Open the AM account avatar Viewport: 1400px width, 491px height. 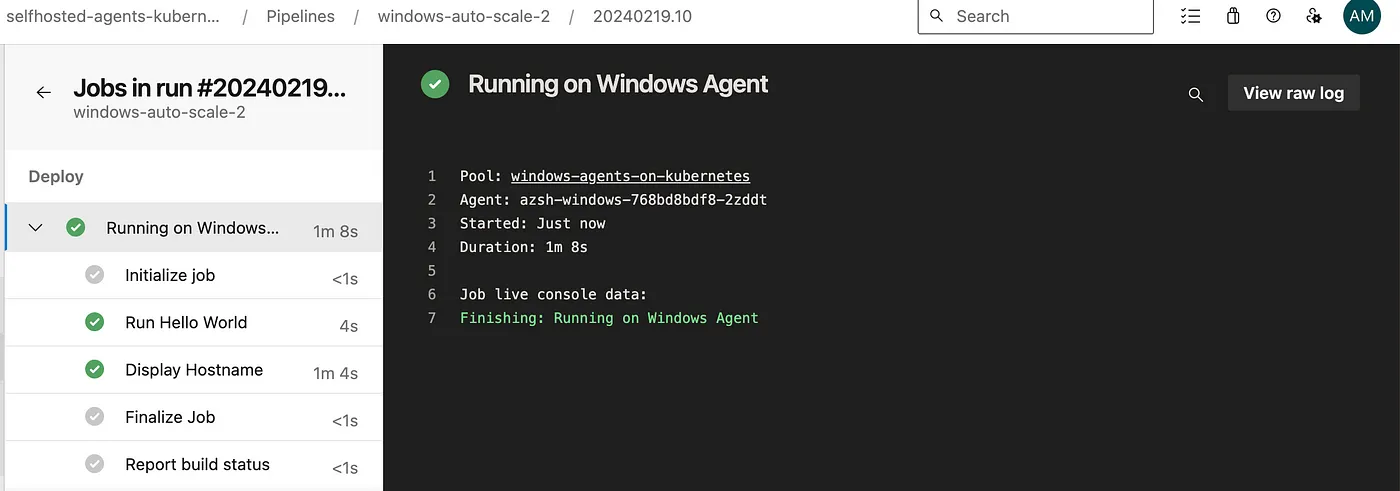coord(1361,16)
